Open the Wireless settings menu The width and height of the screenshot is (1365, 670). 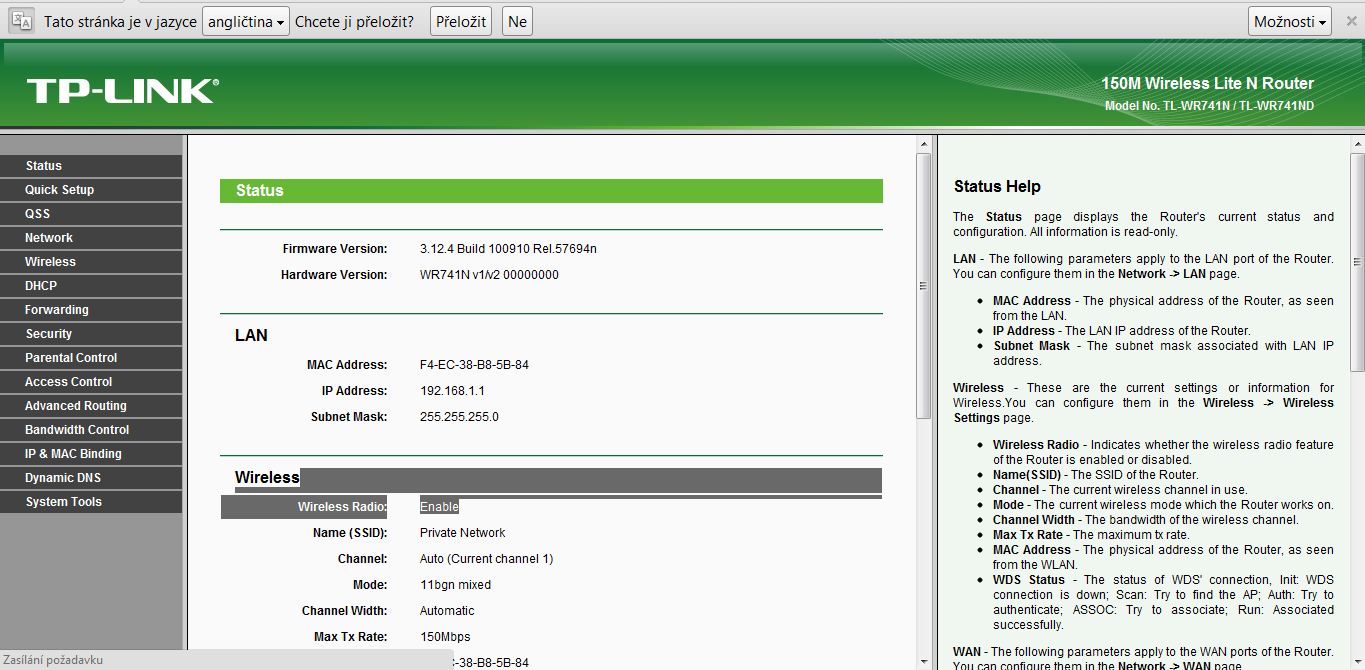[91, 262]
